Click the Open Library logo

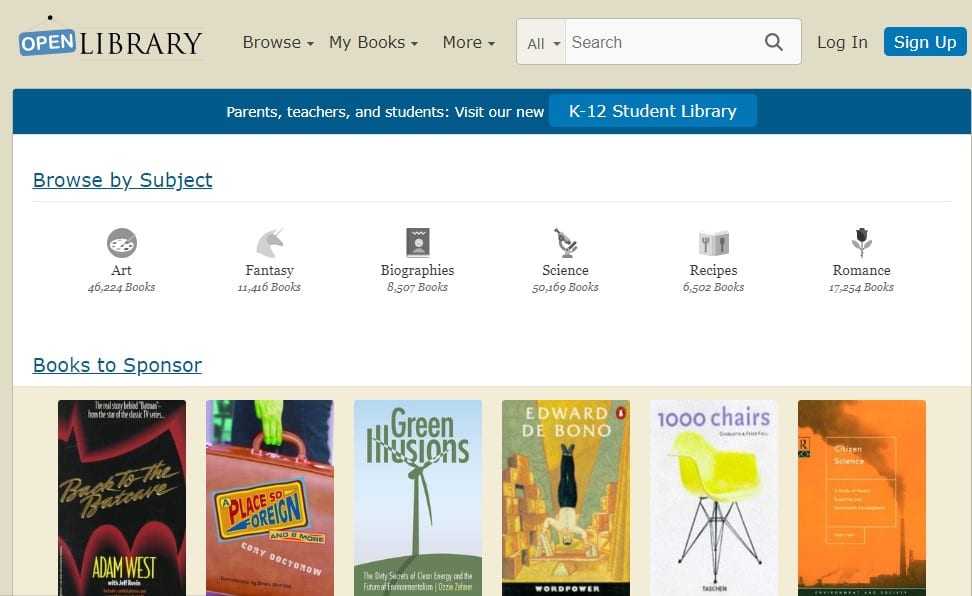click(110, 42)
